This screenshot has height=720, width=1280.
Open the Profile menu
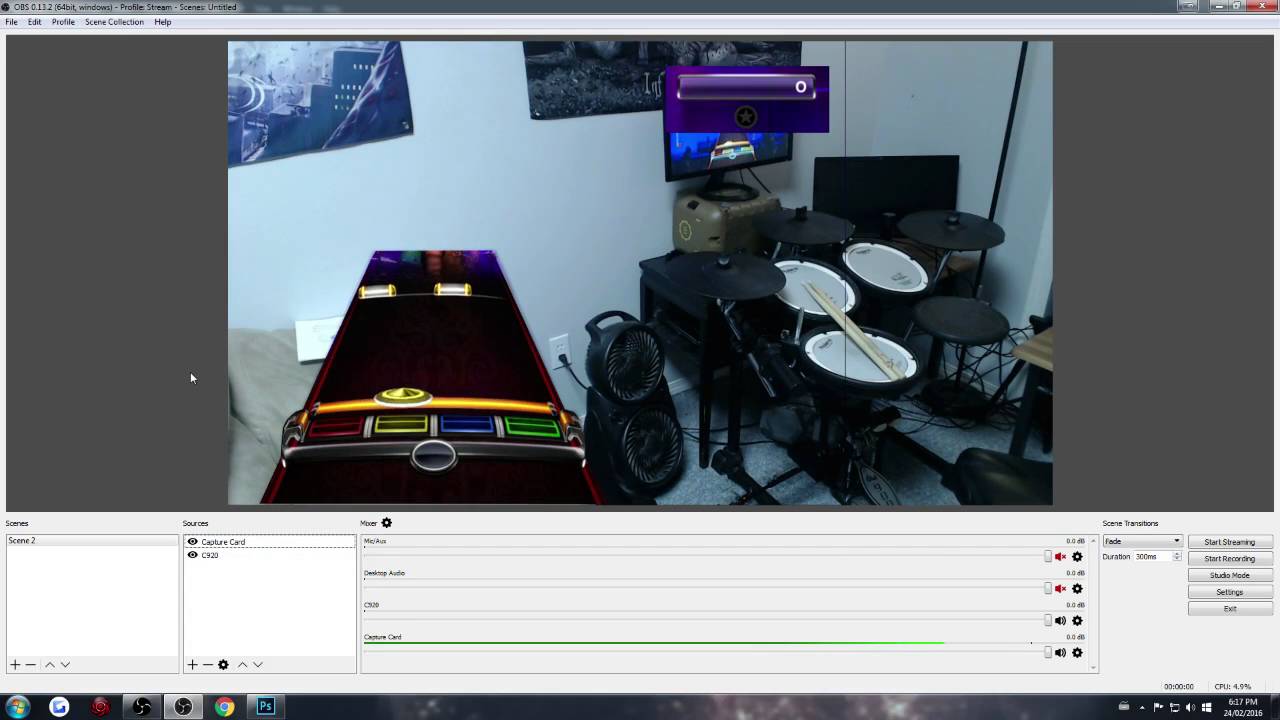pos(63,22)
